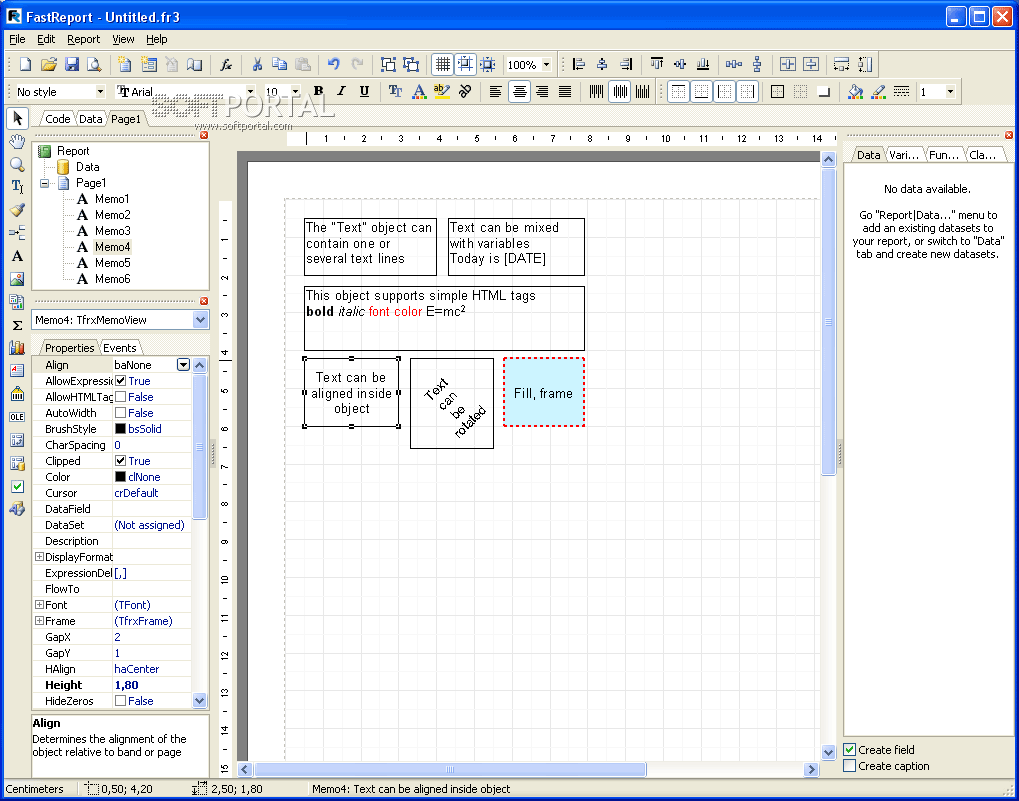The width and height of the screenshot is (1019, 801).
Task: Open Memo4: TfrxMemoView object selector dropdown
Action: click(200, 320)
